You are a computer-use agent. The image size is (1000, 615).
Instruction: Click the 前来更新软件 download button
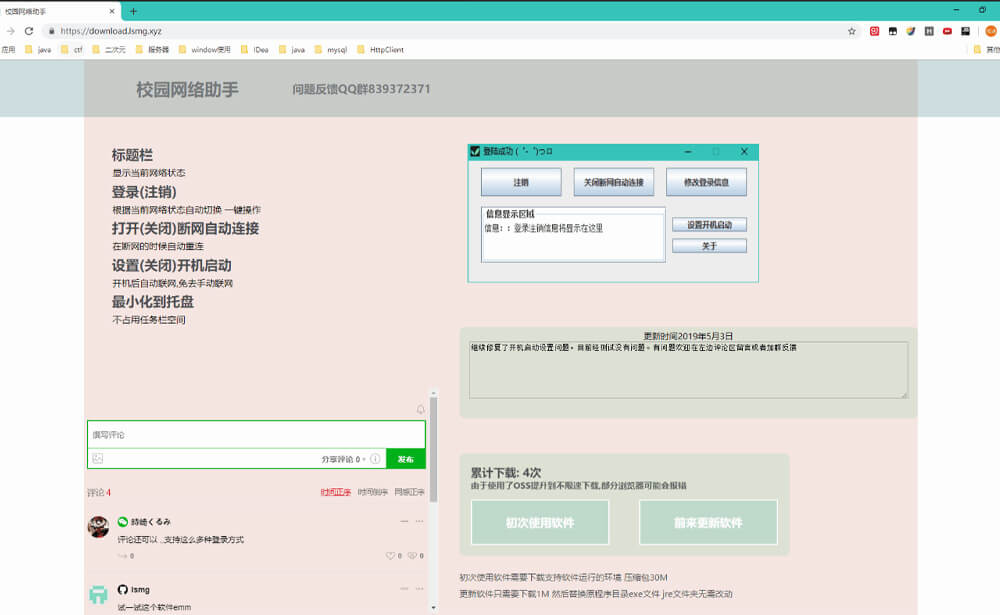coord(708,522)
